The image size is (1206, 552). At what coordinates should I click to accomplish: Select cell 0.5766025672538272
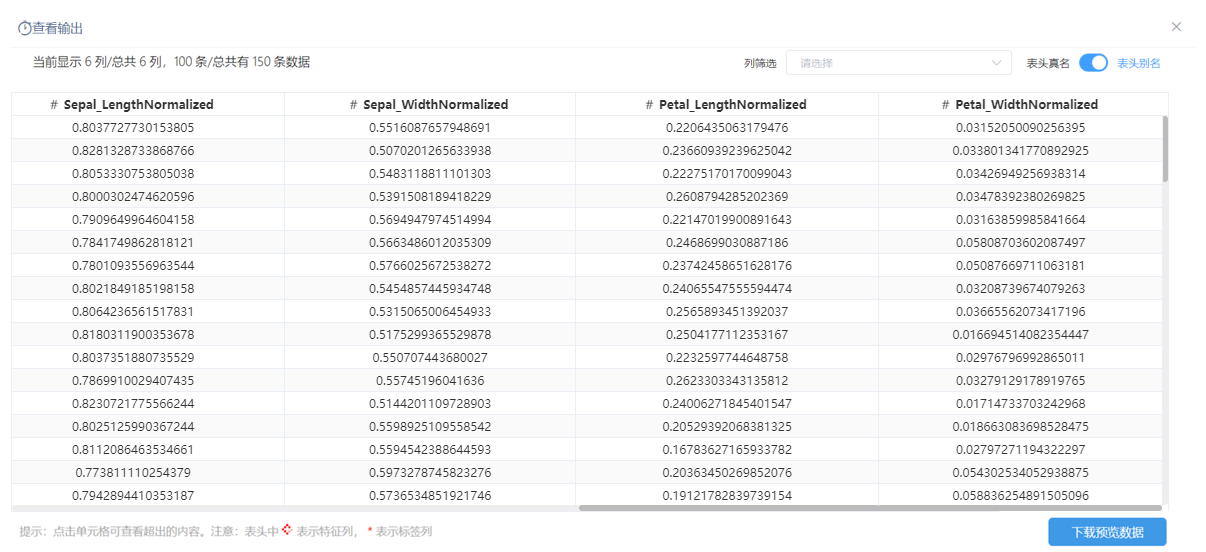[x=430, y=266]
